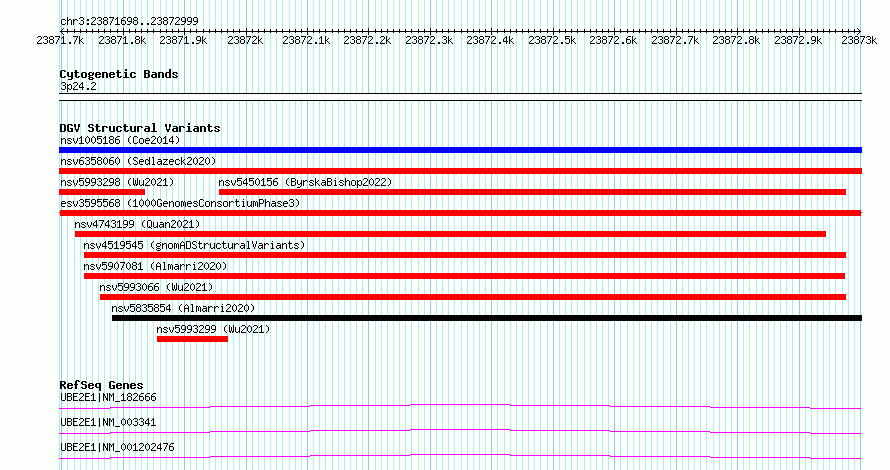Click the red nsv5993066 variant bar
Image resolution: width=890 pixels, height=470 pixels.
[x=473, y=297]
